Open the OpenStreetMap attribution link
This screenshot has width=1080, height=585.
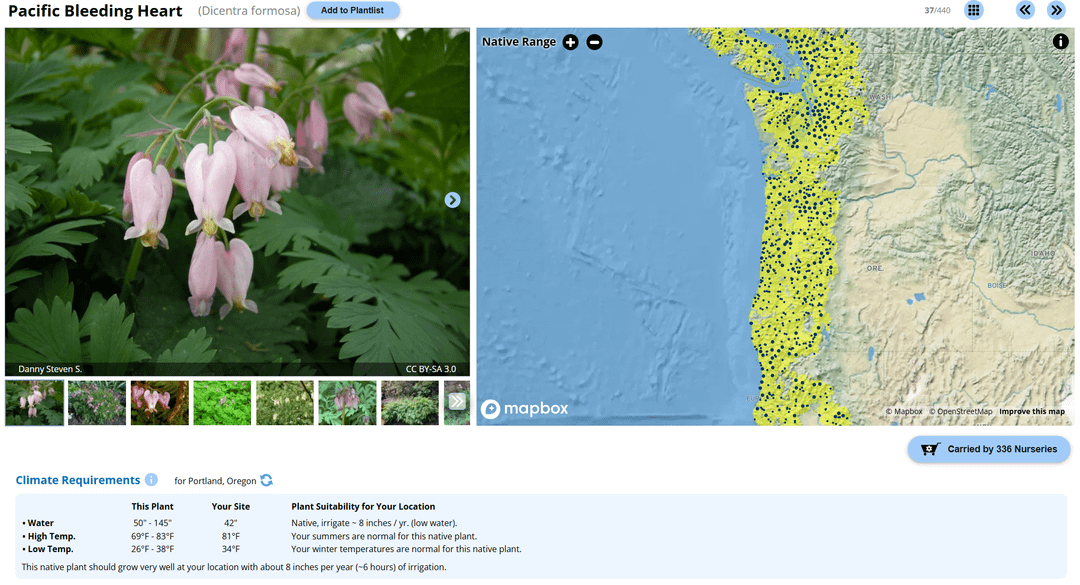coord(964,412)
